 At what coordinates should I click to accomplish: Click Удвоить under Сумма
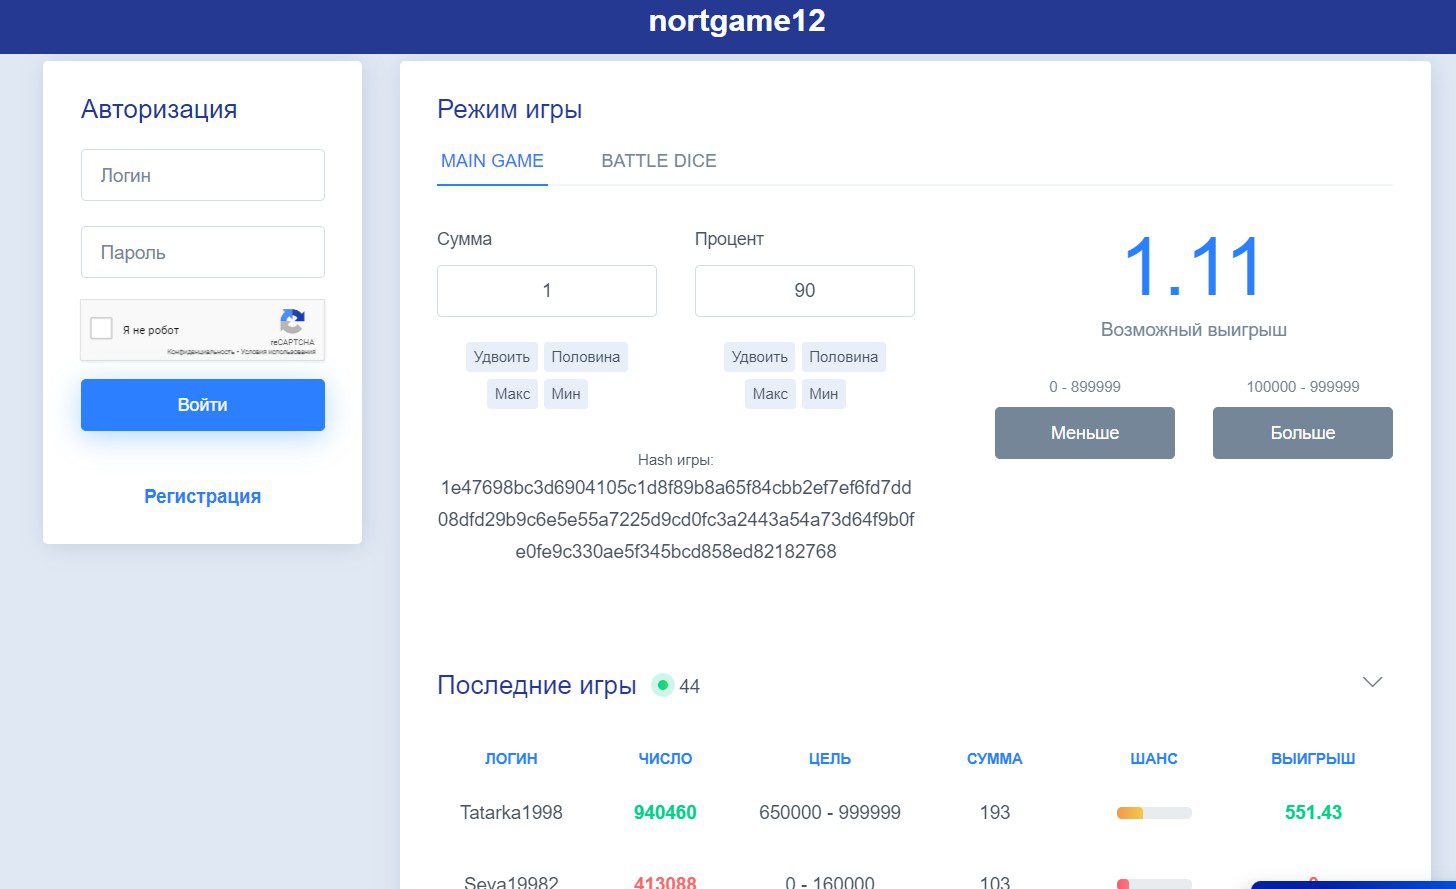[x=502, y=357]
